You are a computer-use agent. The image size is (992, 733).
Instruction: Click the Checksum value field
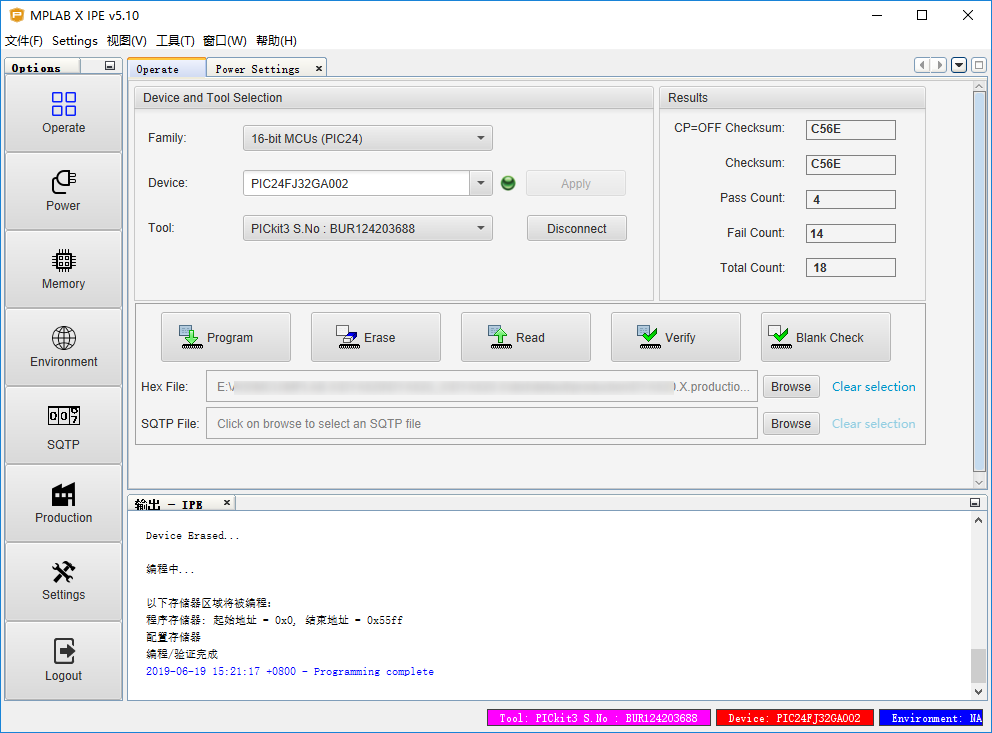850,164
